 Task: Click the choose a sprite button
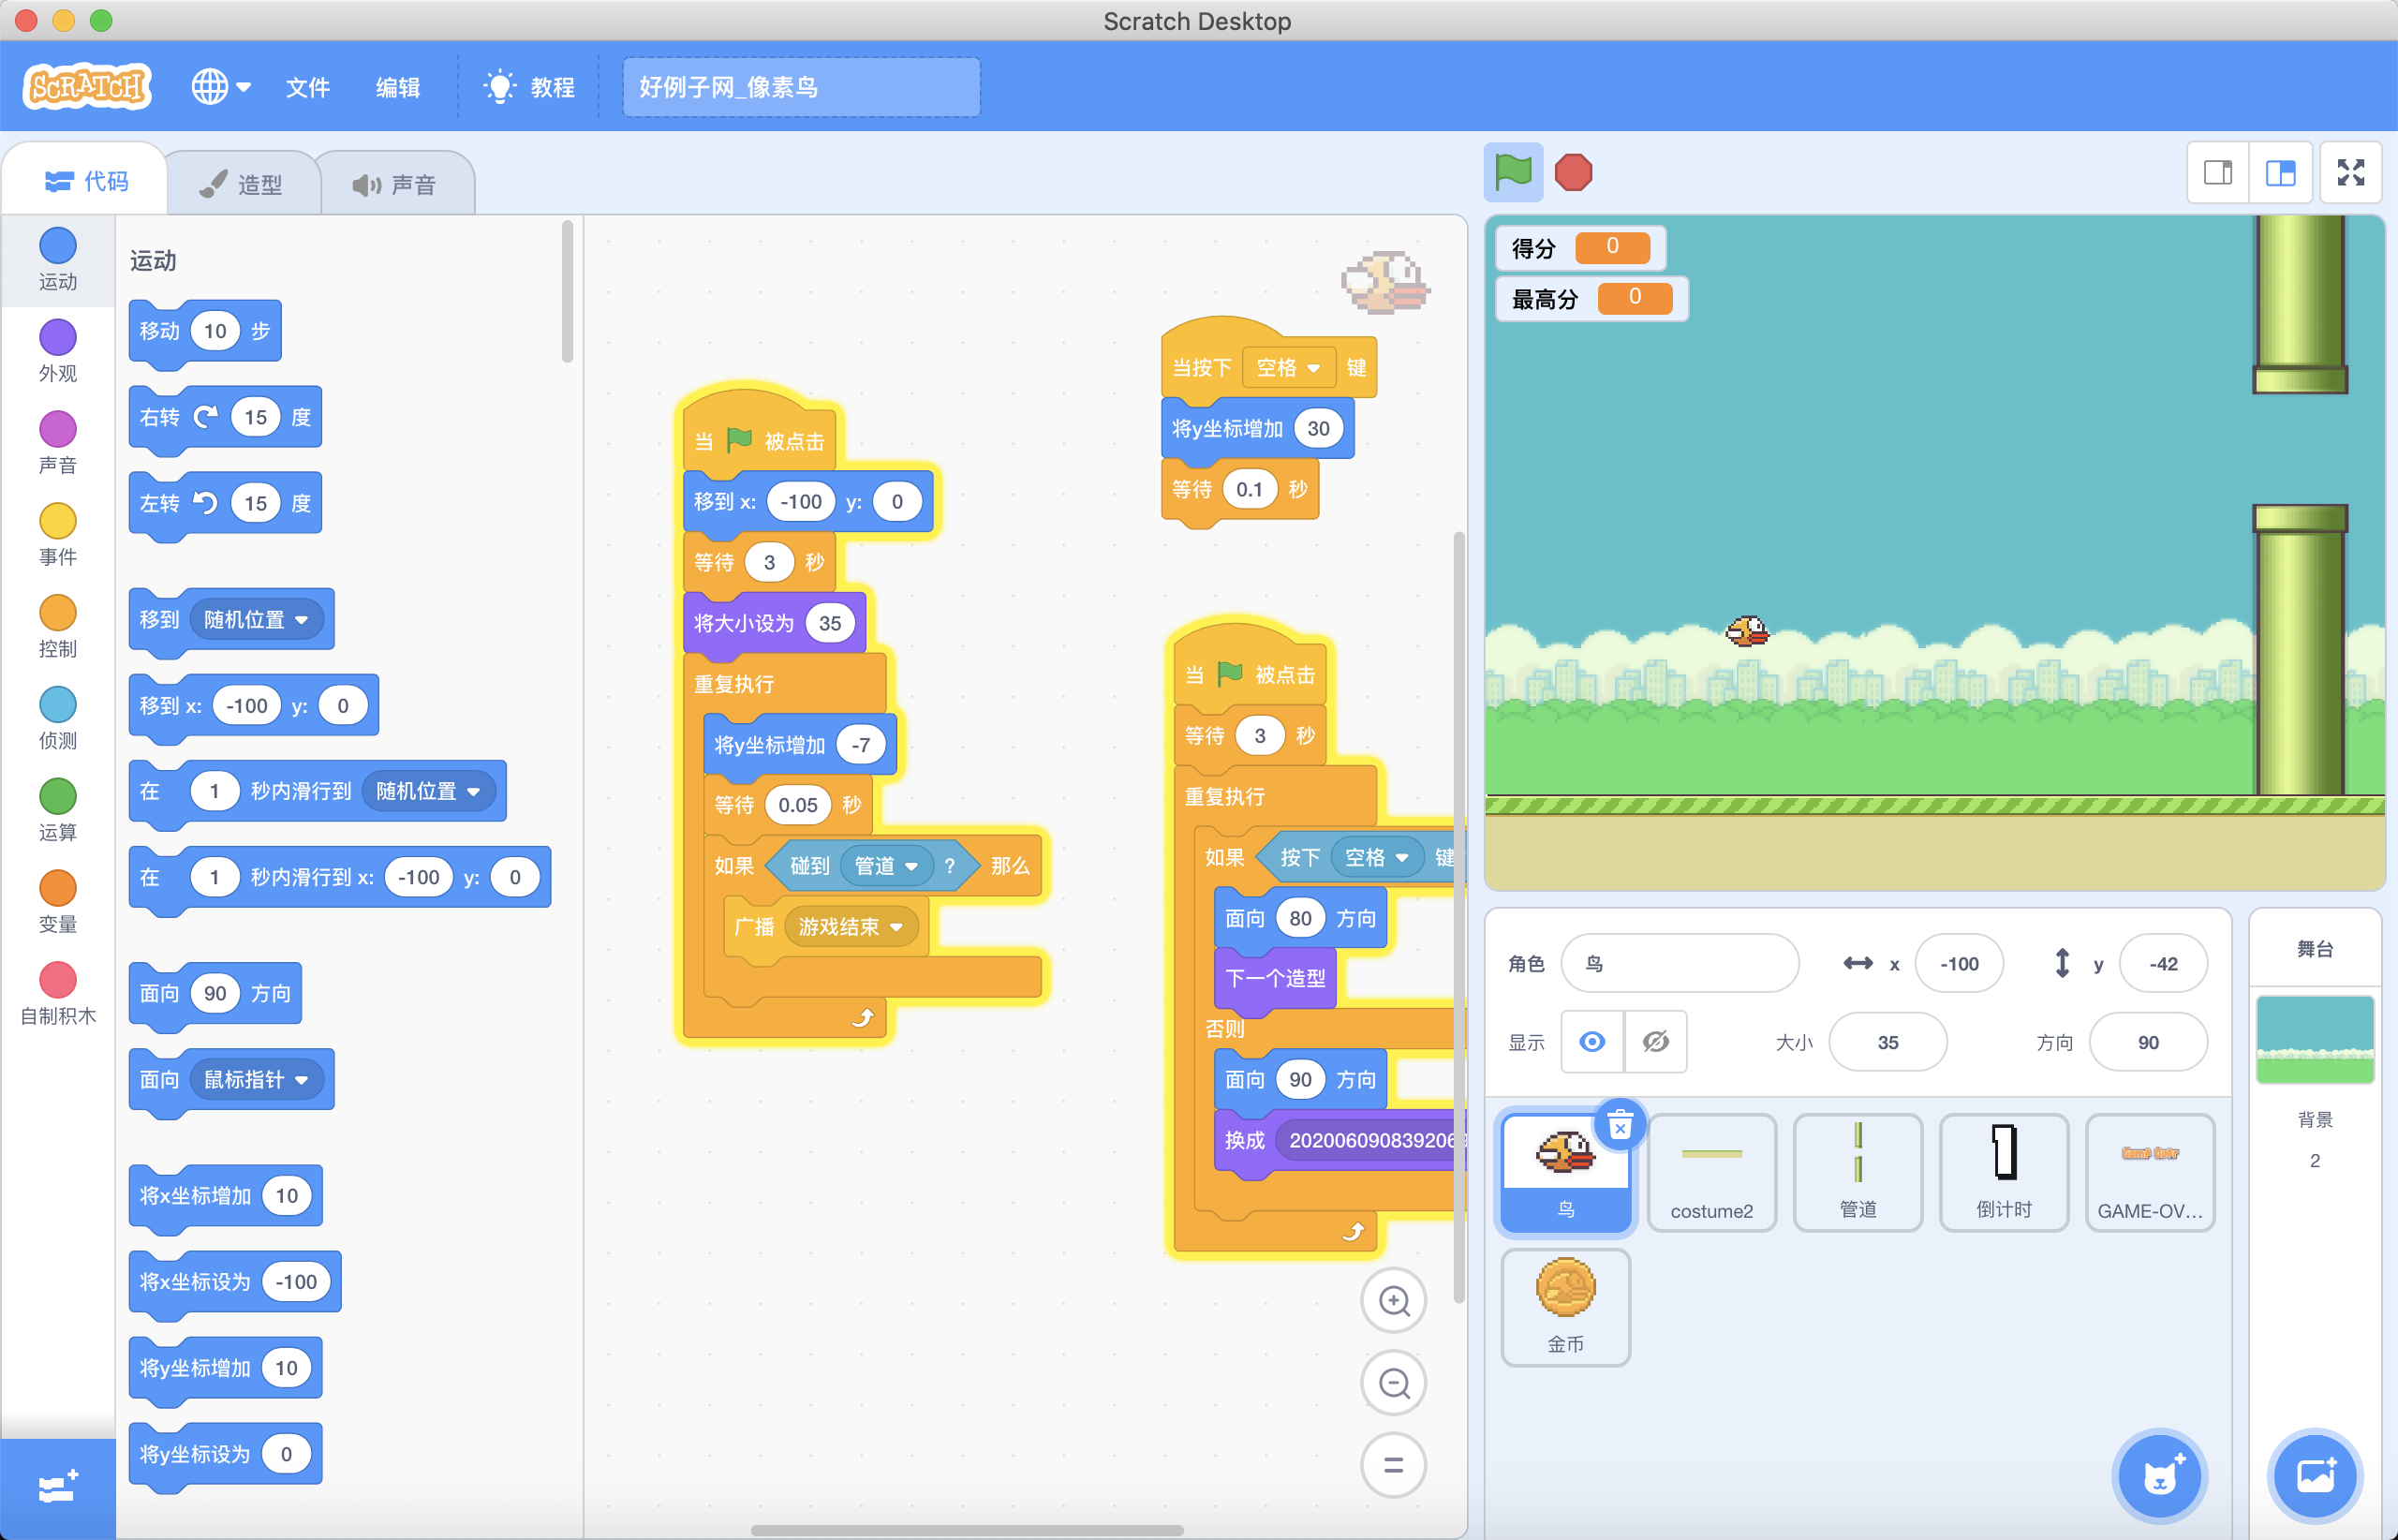pos(2159,1476)
